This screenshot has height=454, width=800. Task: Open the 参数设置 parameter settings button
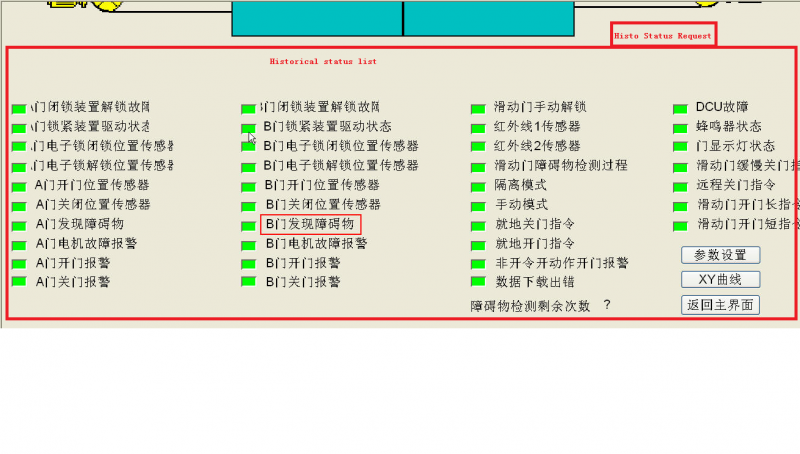pos(720,255)
